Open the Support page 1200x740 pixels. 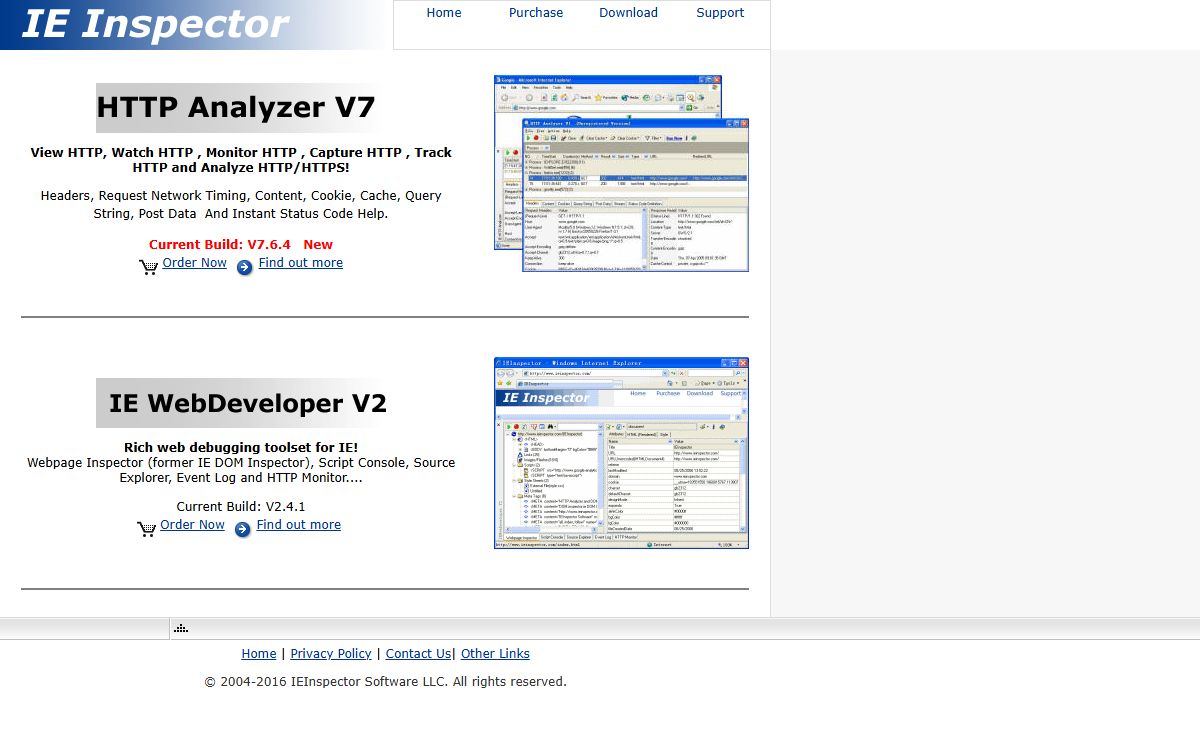720,13
